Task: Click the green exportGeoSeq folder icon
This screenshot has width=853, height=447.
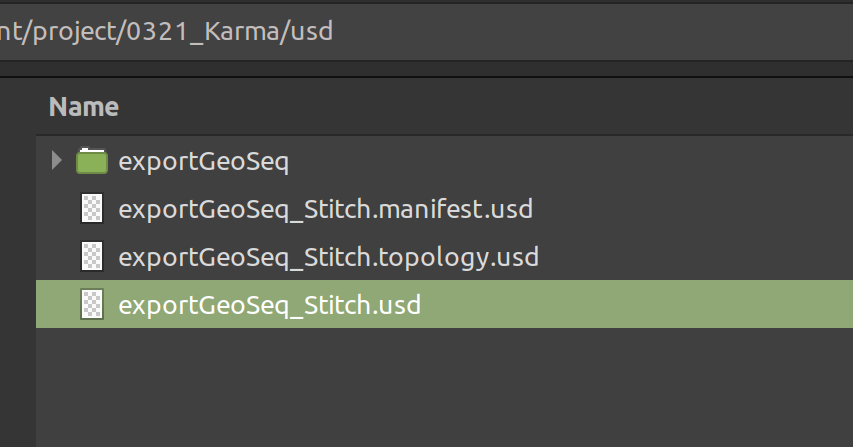Action: (x=92, y=161)
